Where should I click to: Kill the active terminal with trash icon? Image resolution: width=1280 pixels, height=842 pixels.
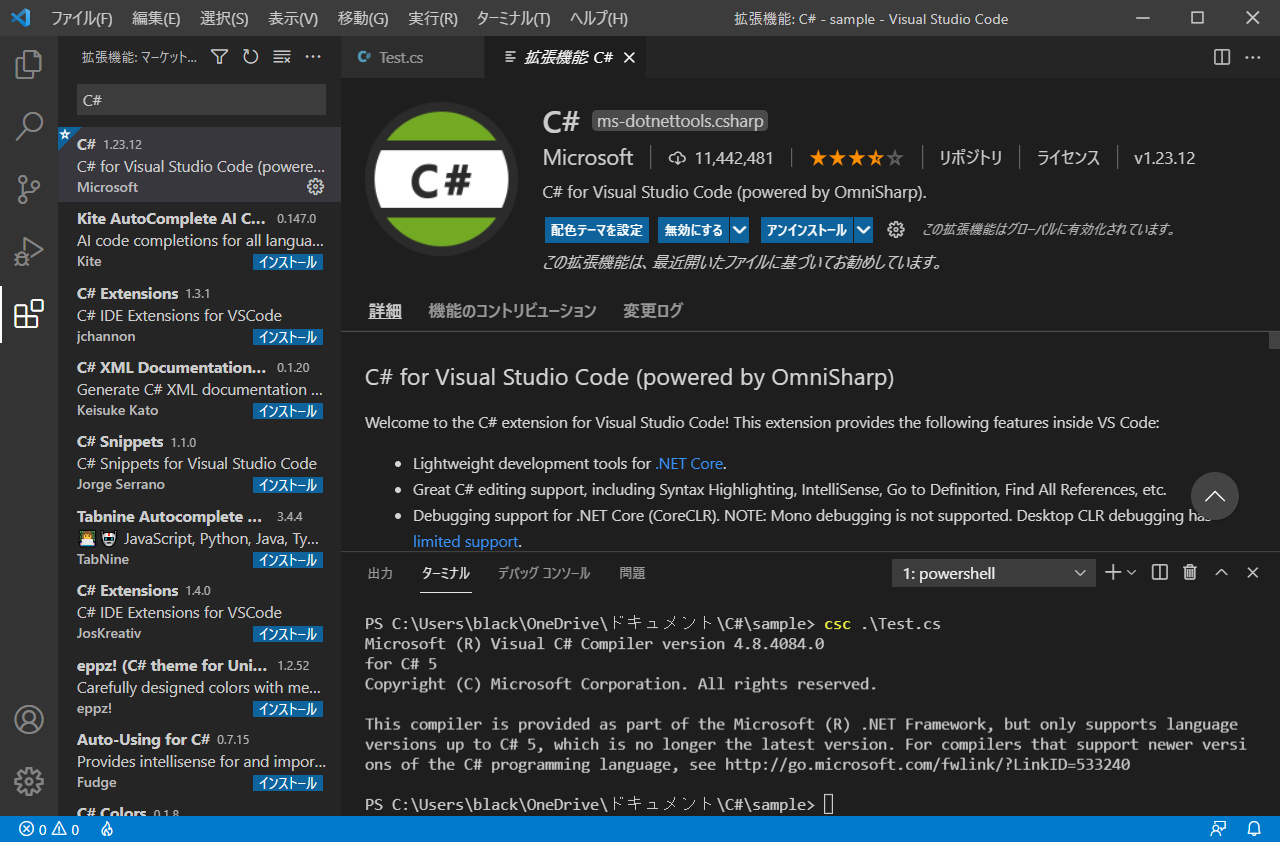(x=1189, y=572)
